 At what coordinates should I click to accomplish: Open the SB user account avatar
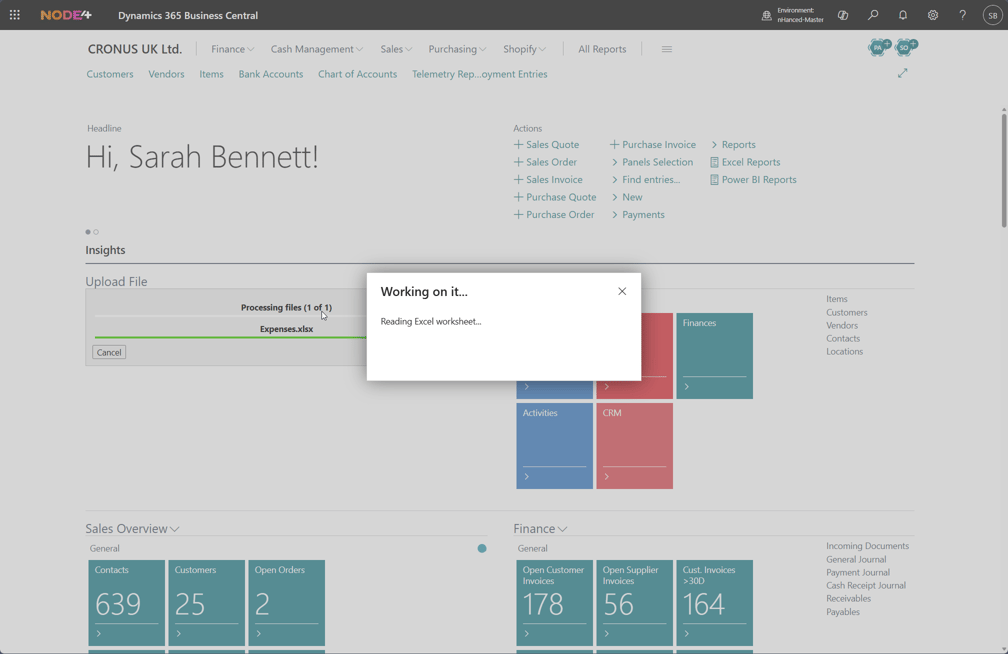993,15
